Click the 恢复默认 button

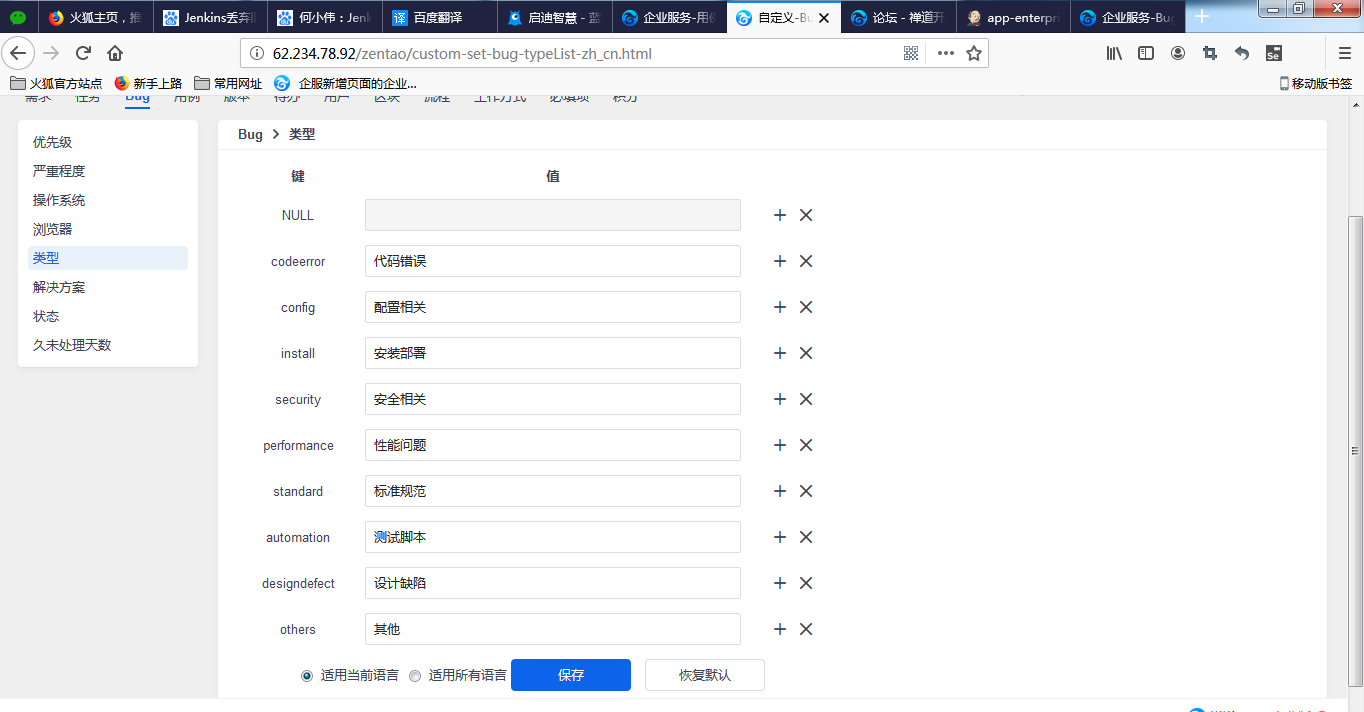coord(704,675)
